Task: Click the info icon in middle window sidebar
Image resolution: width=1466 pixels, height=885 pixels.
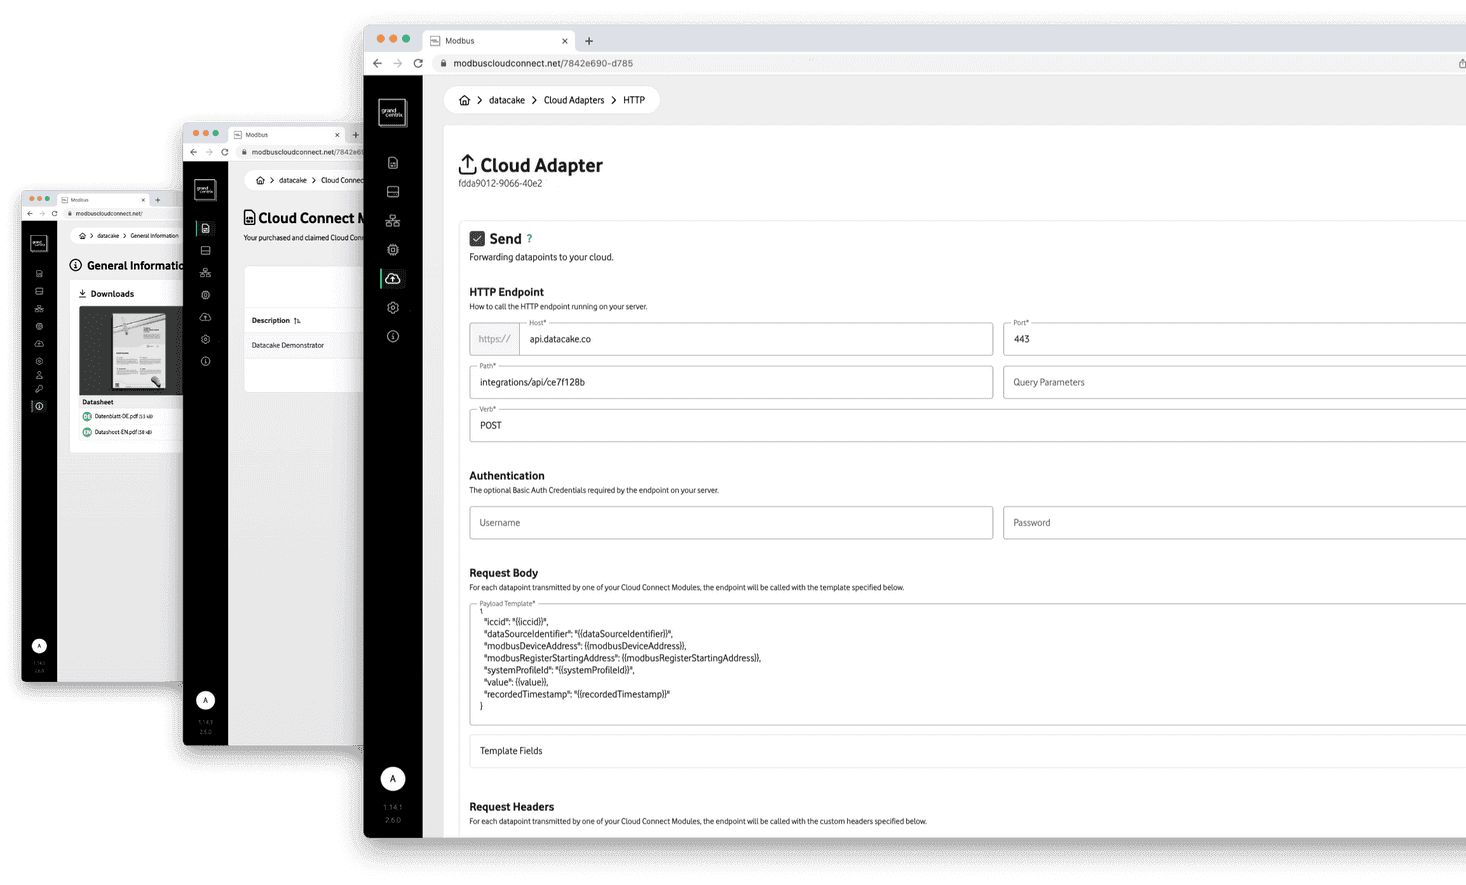Action: [205, 361]
